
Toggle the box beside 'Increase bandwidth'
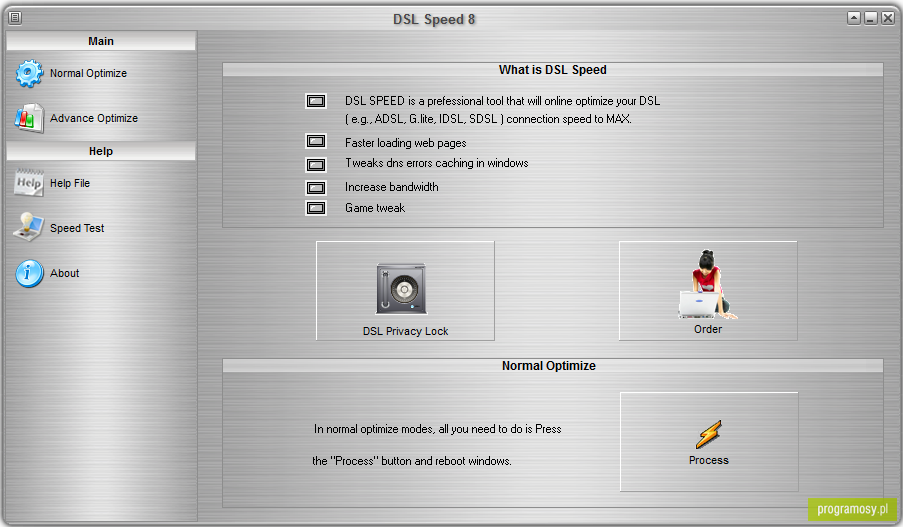[x=316, y=188]
